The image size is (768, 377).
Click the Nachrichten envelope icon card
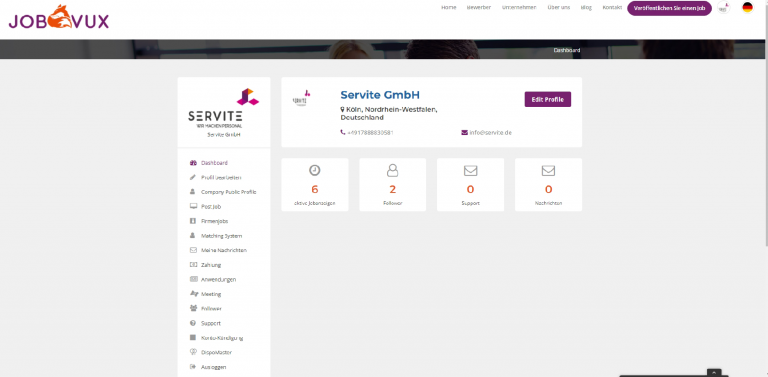pyautogui.click(x=549, y=185)
